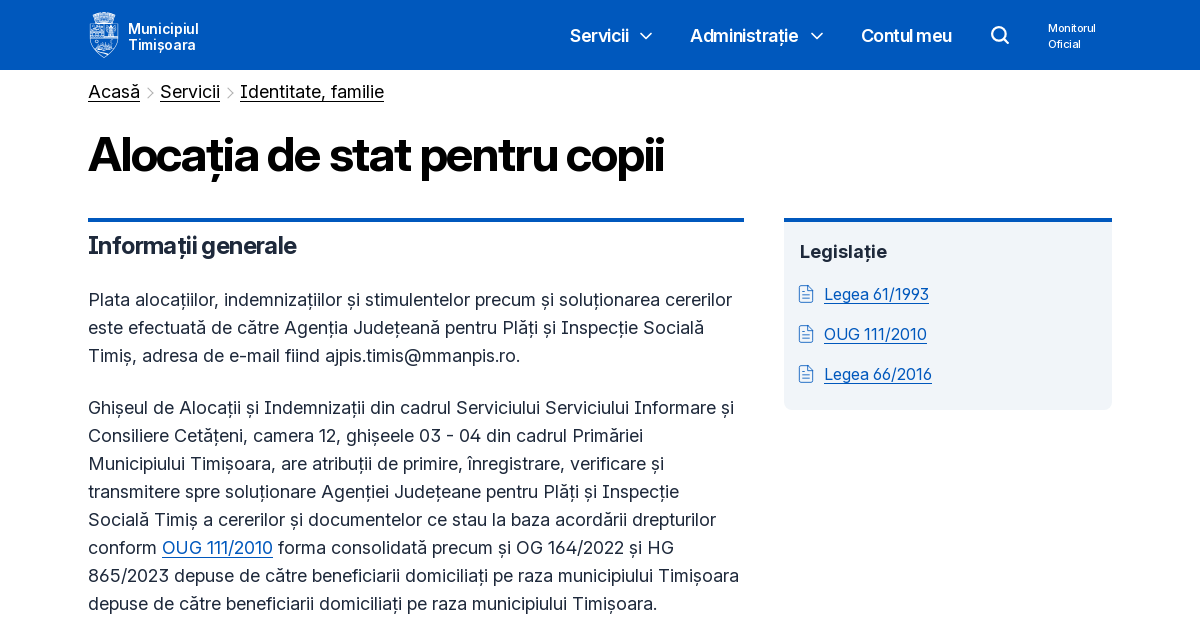Click the Legea 66/2016 link
The image size is (1200, 630).
877,374
